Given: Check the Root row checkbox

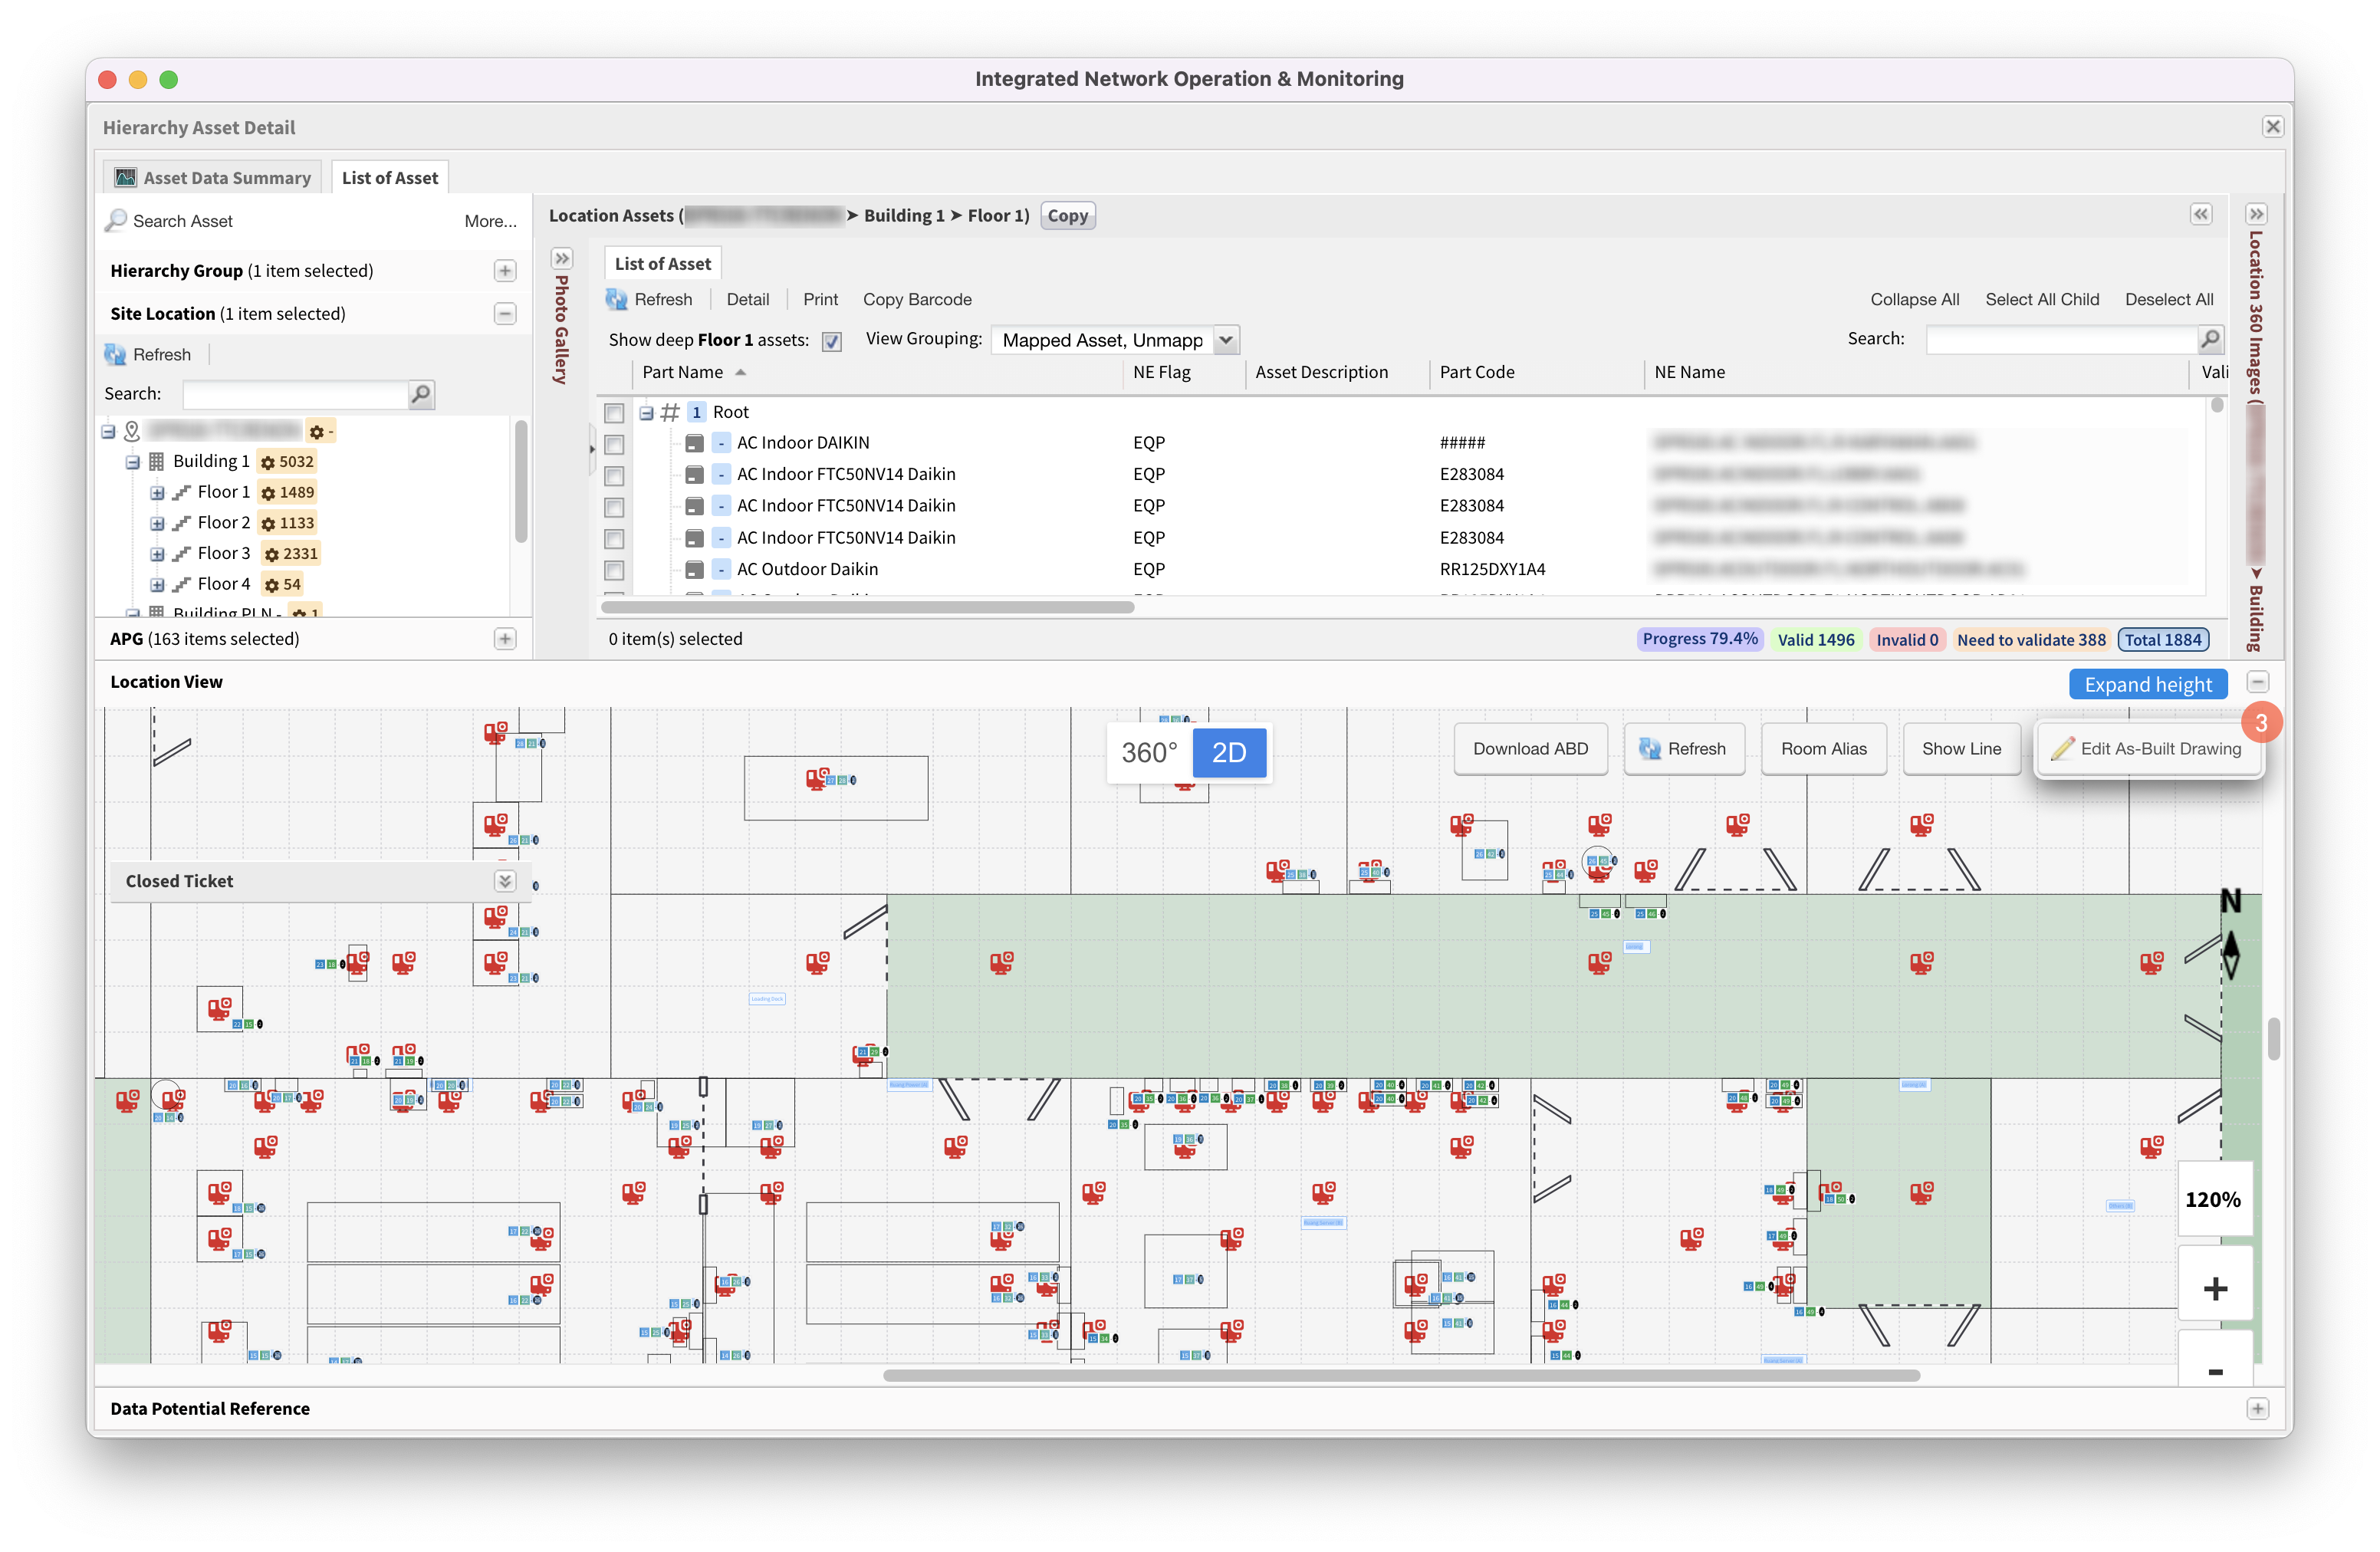Looking at the screenshot, I should point(614,412).
